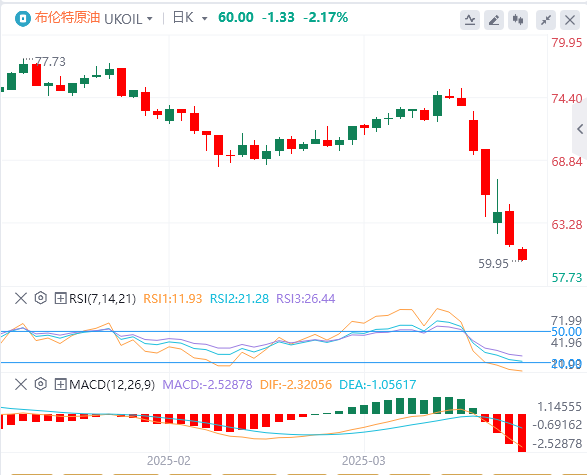Expand the MACD panel with plus icon

[60, 384]
